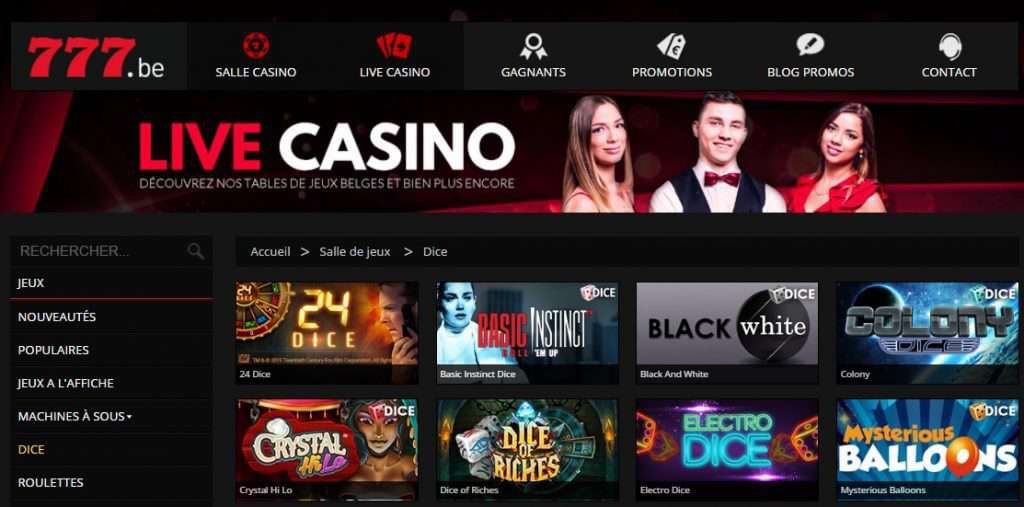Select the Dice category in sidebar

31,450
